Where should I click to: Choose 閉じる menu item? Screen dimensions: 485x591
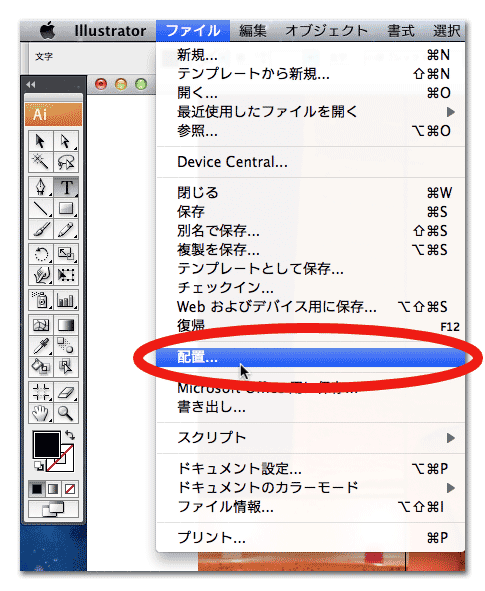pyautogui.click(x=311, y=193)
